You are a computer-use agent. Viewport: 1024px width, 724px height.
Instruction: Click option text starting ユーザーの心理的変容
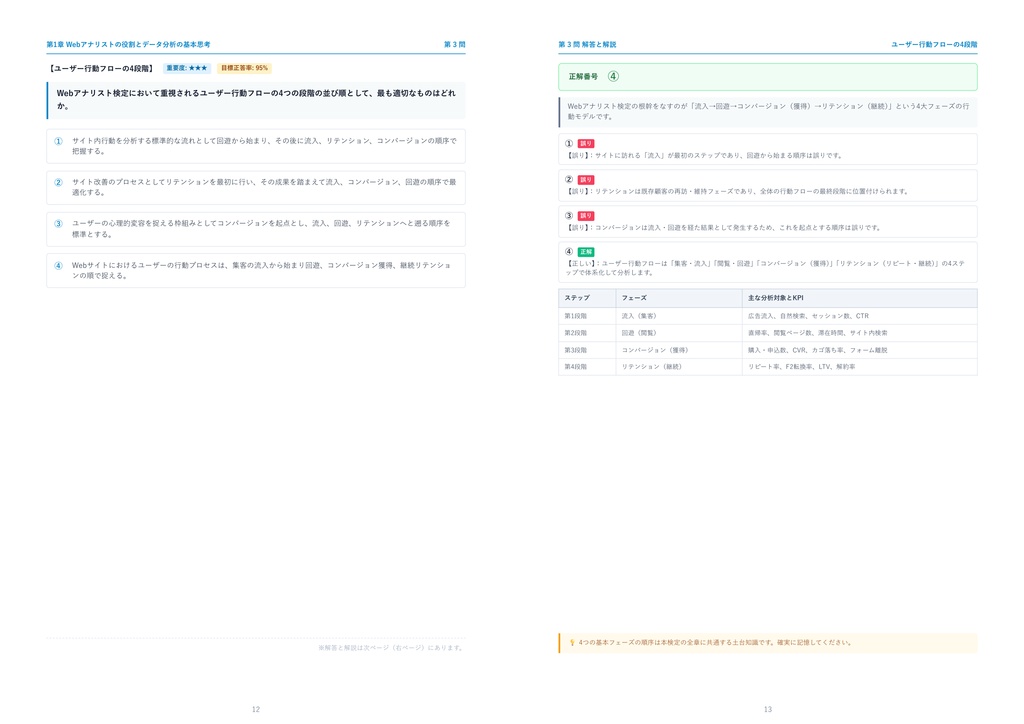(x=261, y=228)
